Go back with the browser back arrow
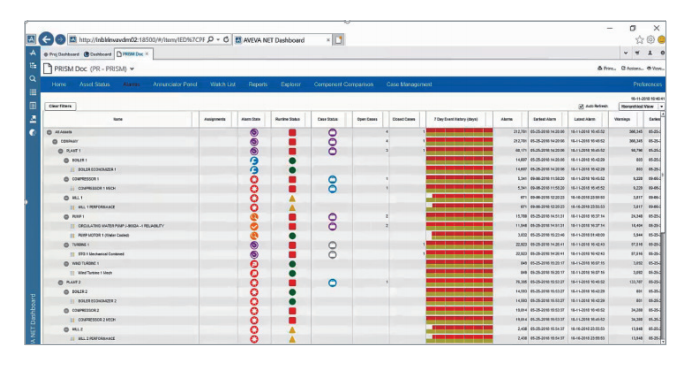 tap(46, 39)
